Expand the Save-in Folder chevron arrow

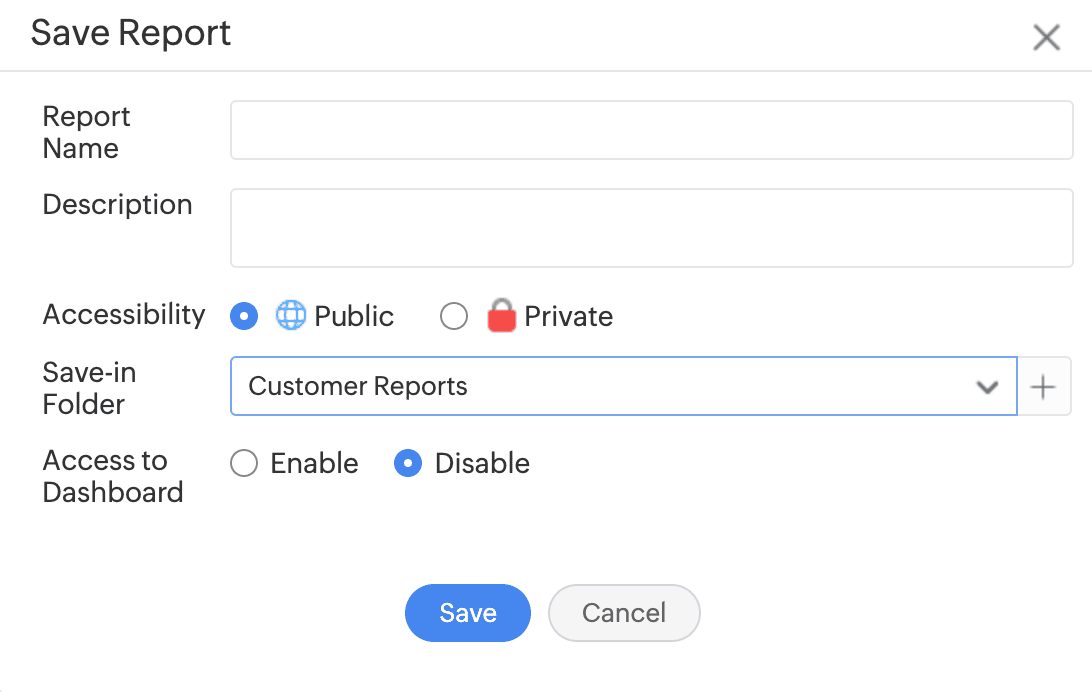[987, 387]
